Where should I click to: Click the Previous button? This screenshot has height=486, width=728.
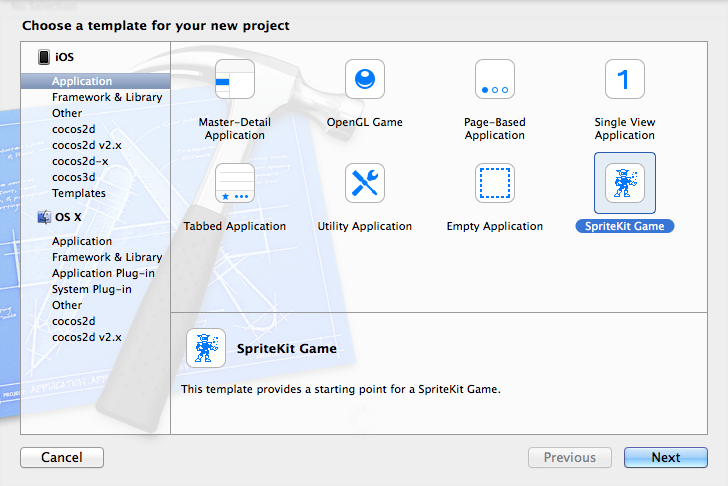[x=570, y=458]
